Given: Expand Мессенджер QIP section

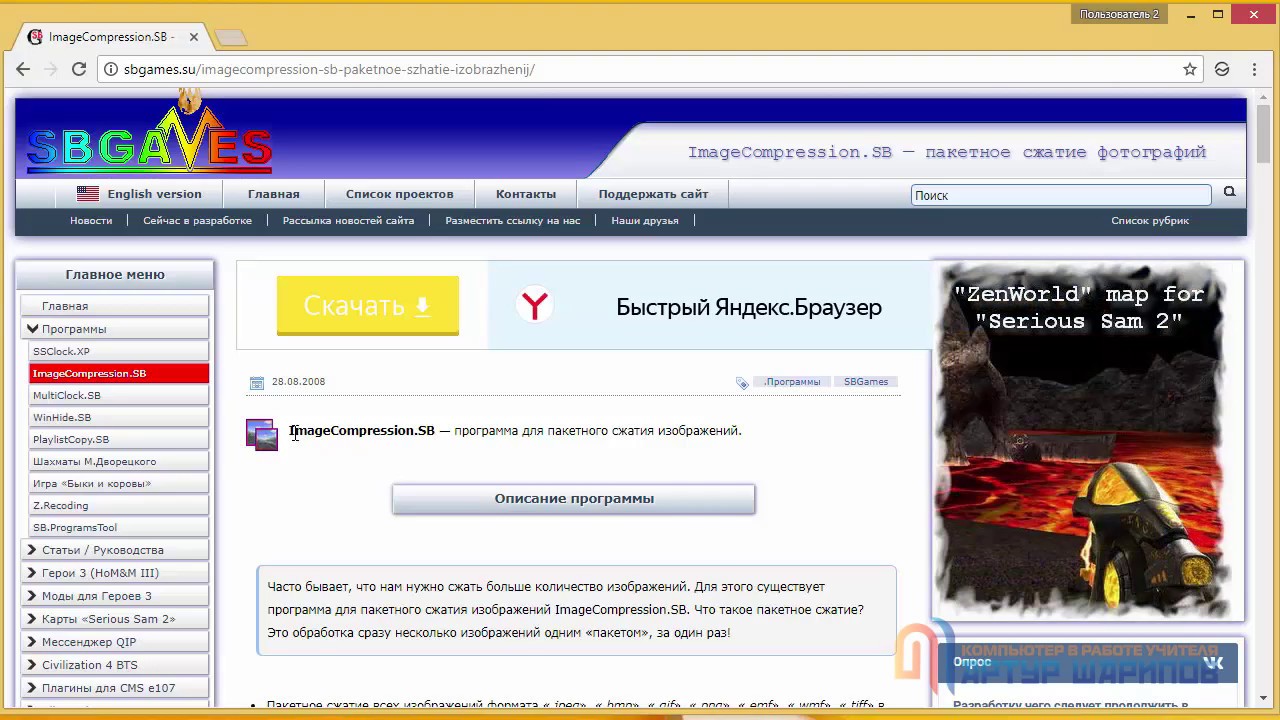Looking at the screenshot, I should point(114,642).
